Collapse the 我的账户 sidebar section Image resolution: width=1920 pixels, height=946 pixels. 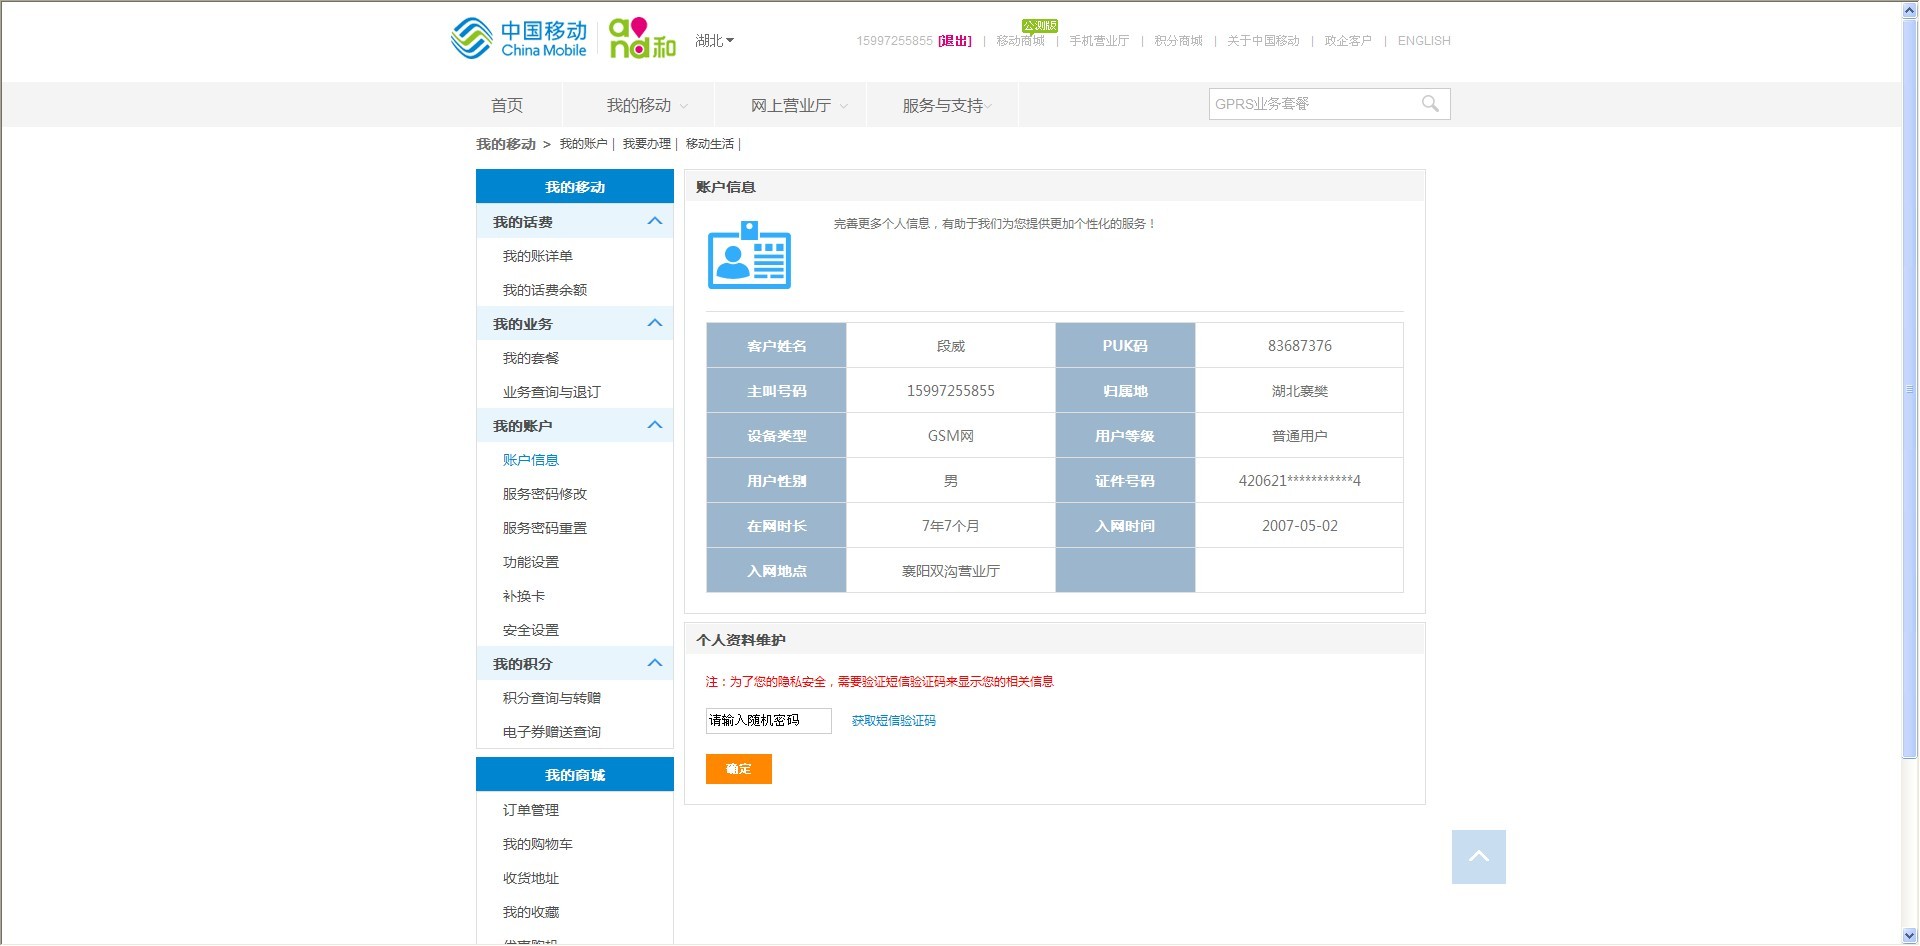655,425
